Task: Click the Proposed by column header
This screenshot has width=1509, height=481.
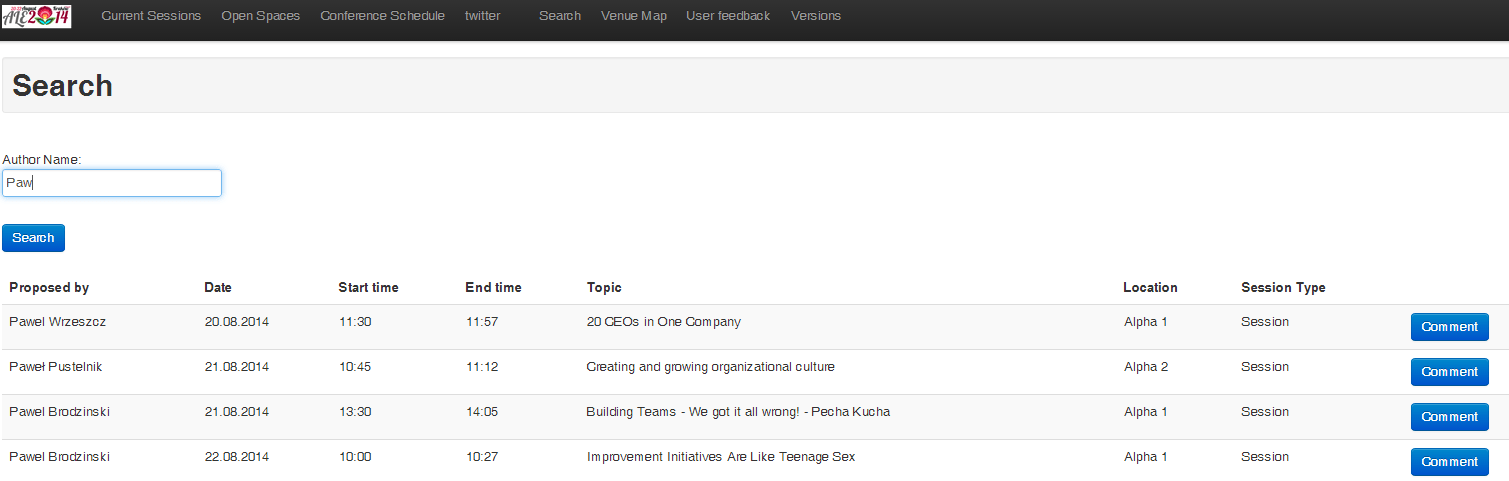Action: pos(49,288)
